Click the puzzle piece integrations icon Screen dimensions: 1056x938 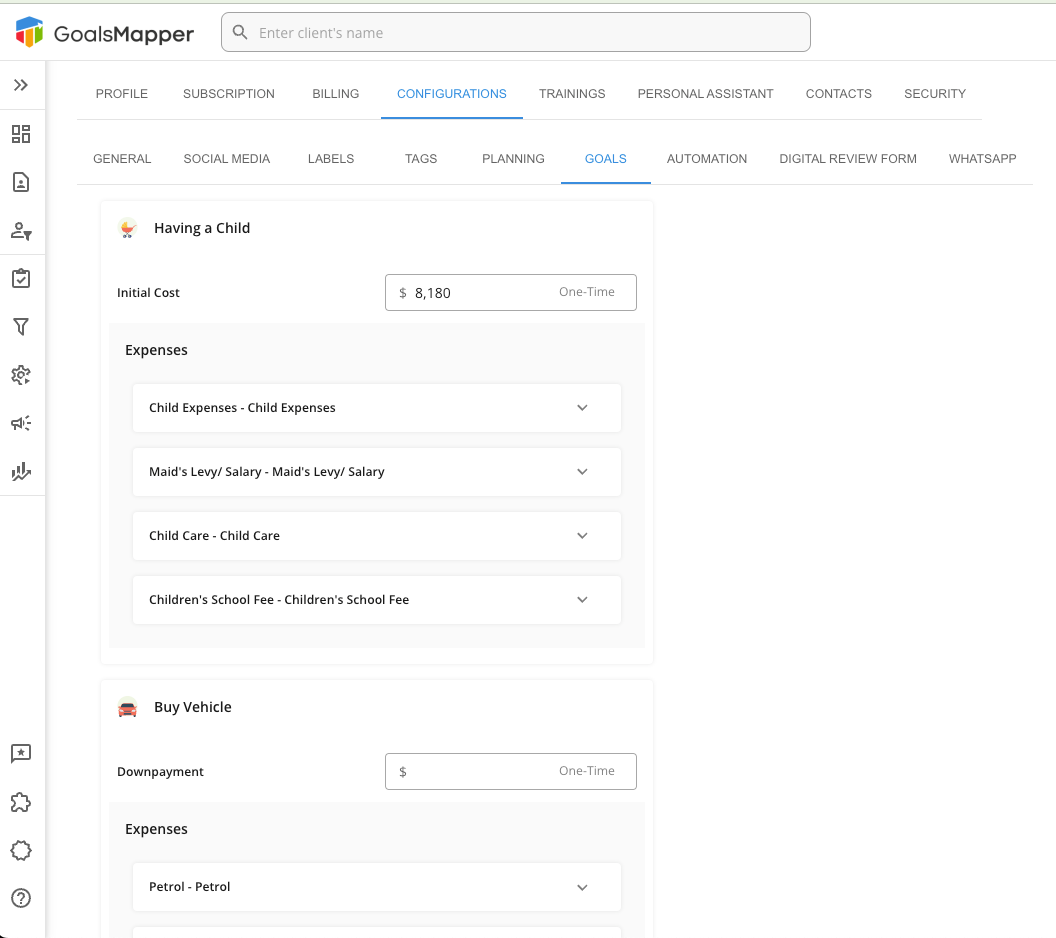[21, 802]
